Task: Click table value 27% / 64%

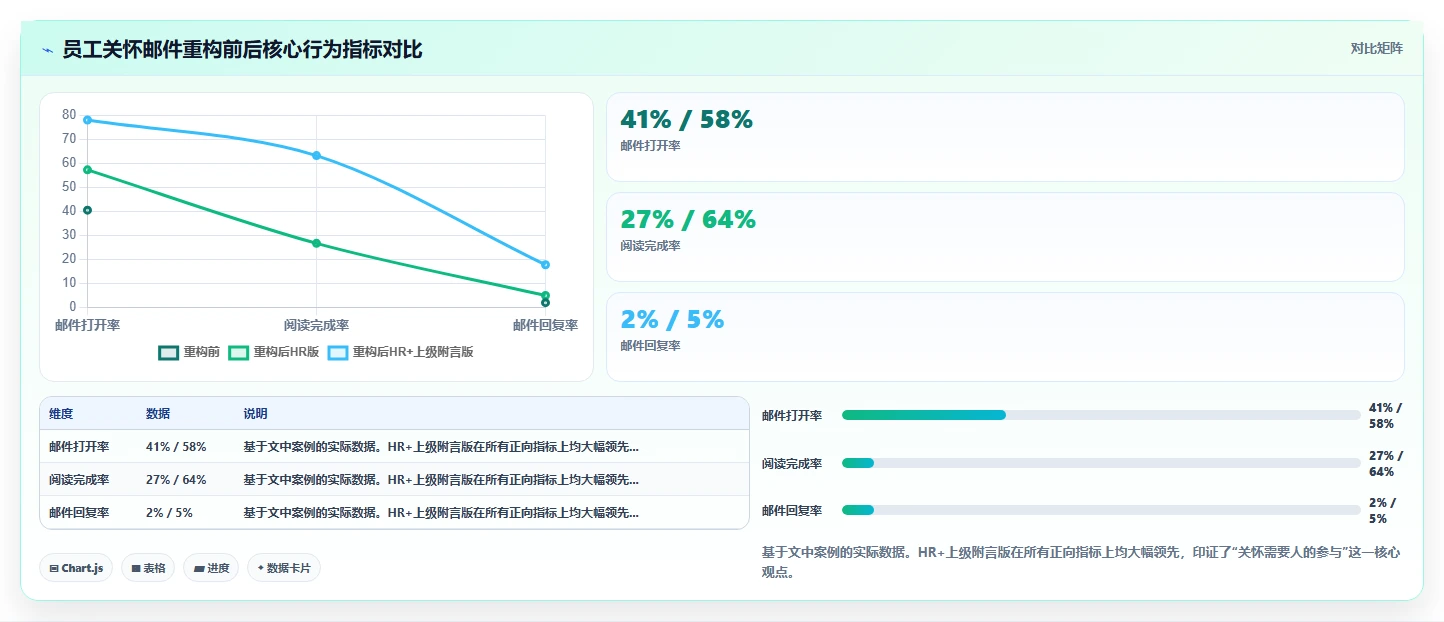Action: [176, 480]
